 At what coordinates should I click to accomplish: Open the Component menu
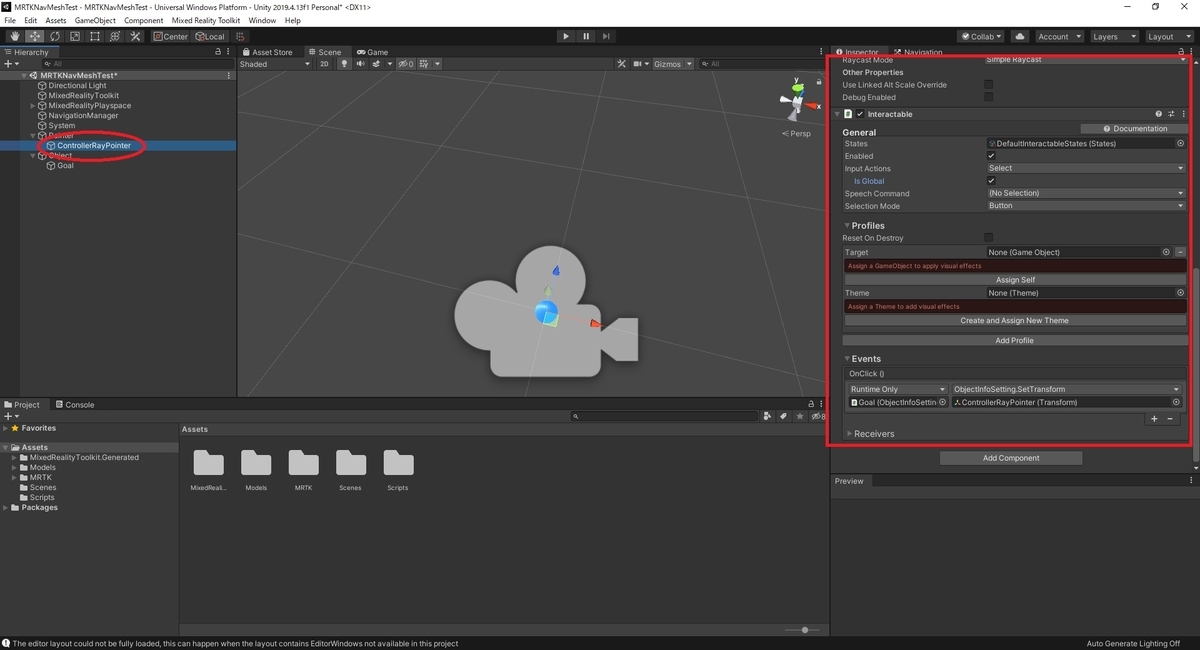coord(144,20)
